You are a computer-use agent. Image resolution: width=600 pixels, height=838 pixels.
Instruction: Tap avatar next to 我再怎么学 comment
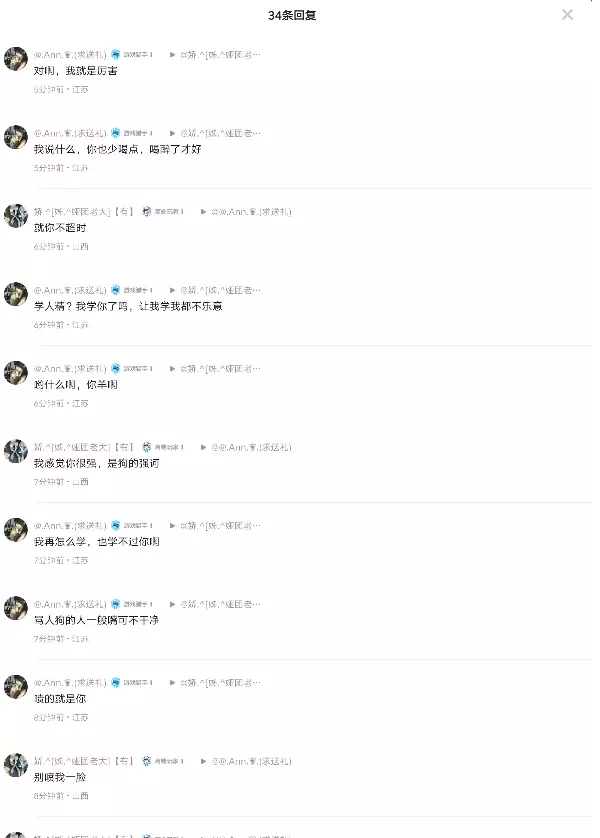click(15, 530)
